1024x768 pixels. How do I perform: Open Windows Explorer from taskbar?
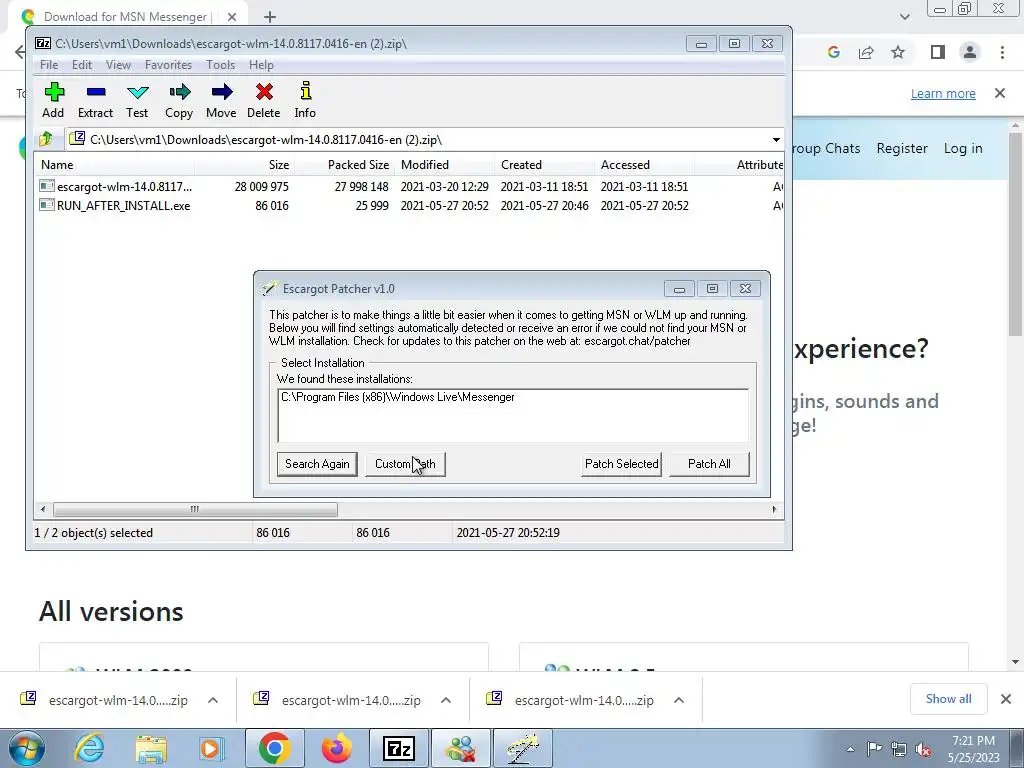coord(151,748)
